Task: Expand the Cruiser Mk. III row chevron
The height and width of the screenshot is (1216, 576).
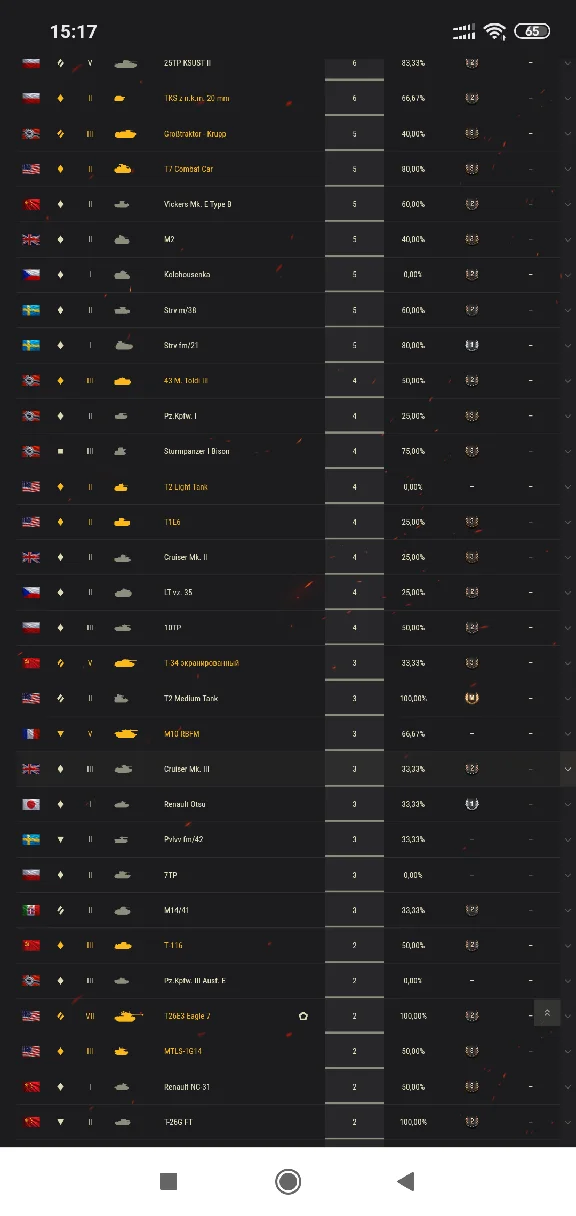Action: 568,769
